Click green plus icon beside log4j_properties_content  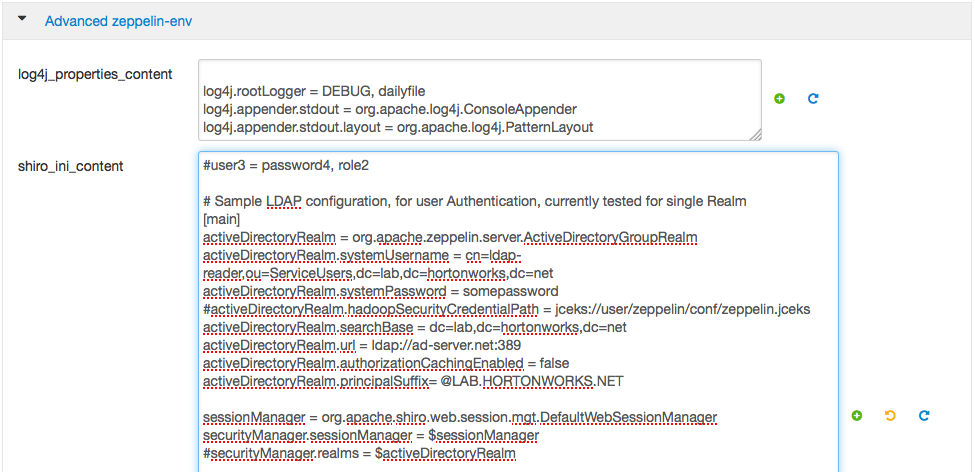[x=779, y=99]
